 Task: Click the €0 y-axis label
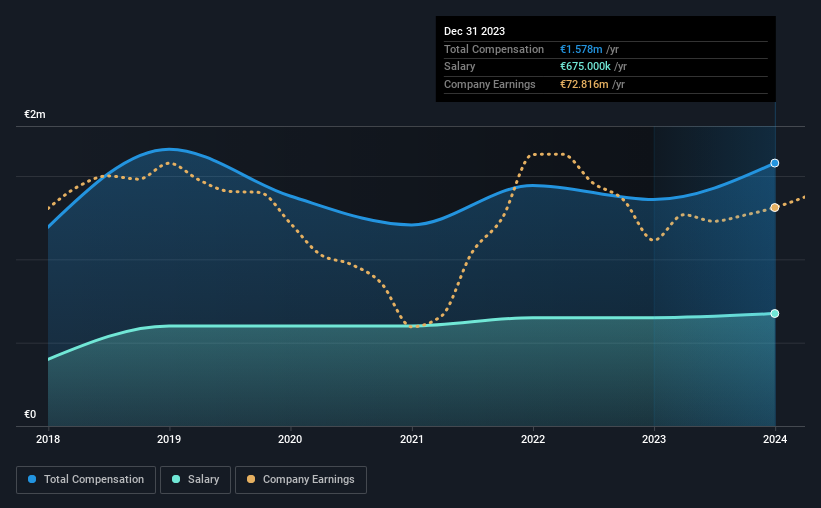click(30, 414)
